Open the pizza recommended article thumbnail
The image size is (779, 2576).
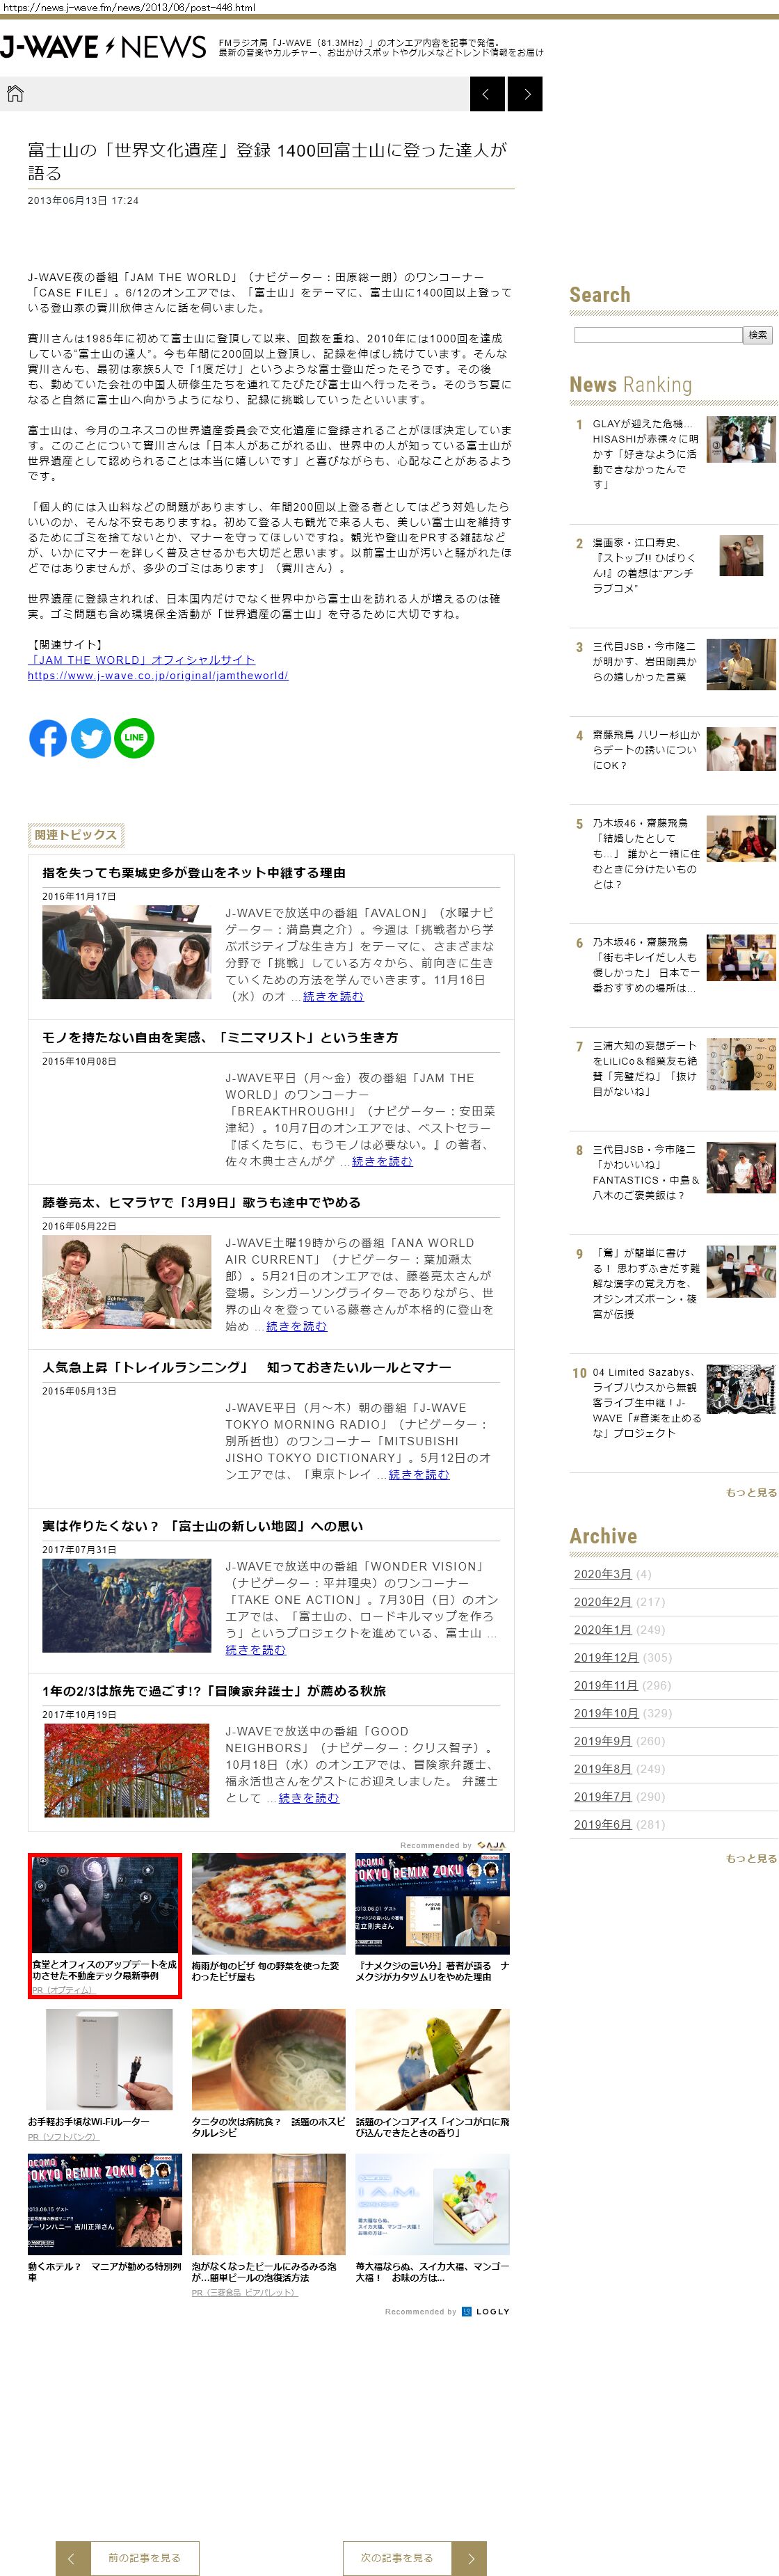point(268,1903)
